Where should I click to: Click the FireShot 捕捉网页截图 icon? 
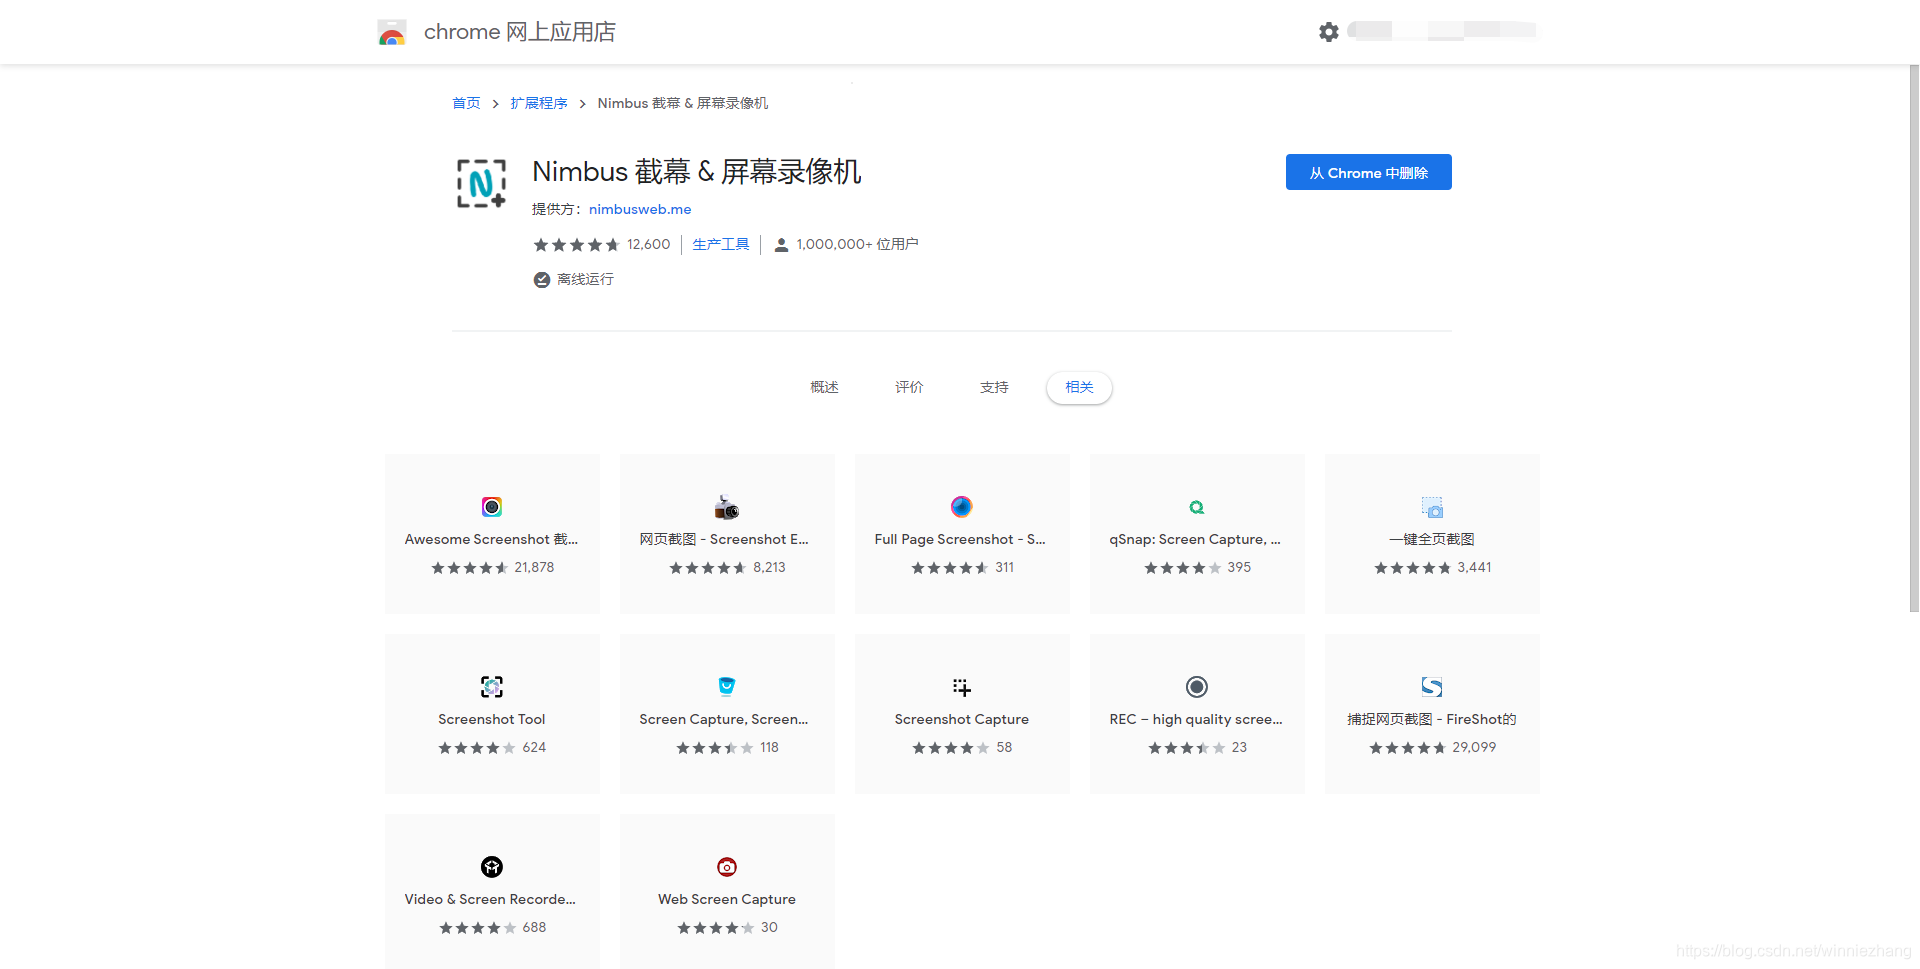click(1432, 687)
